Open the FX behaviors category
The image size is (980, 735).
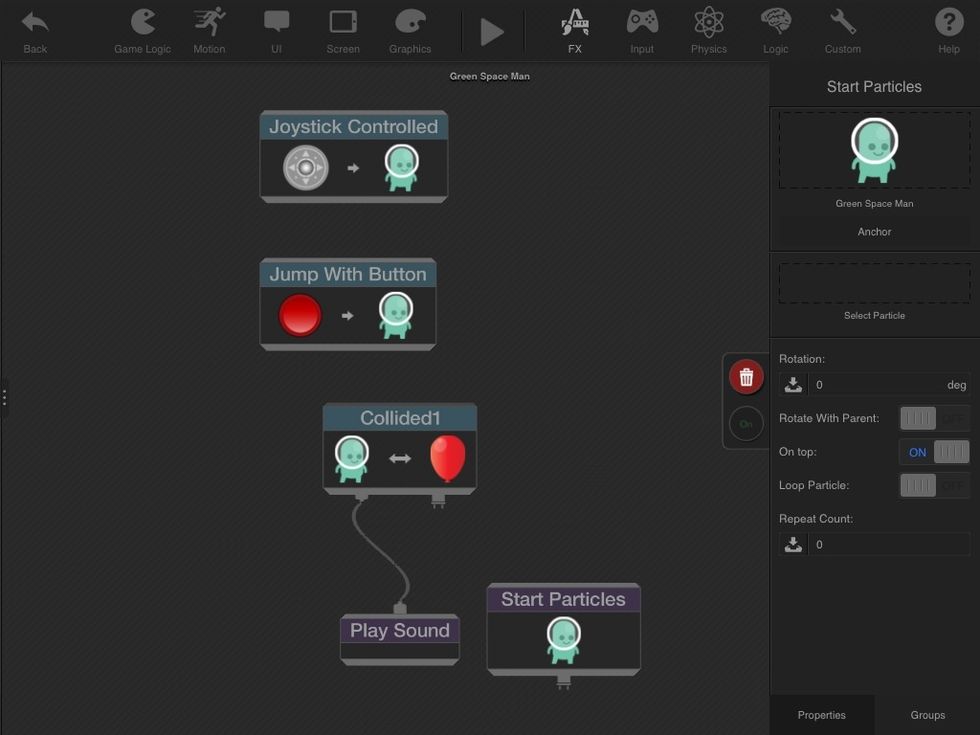pyautogui.click(x=575, y=27)
